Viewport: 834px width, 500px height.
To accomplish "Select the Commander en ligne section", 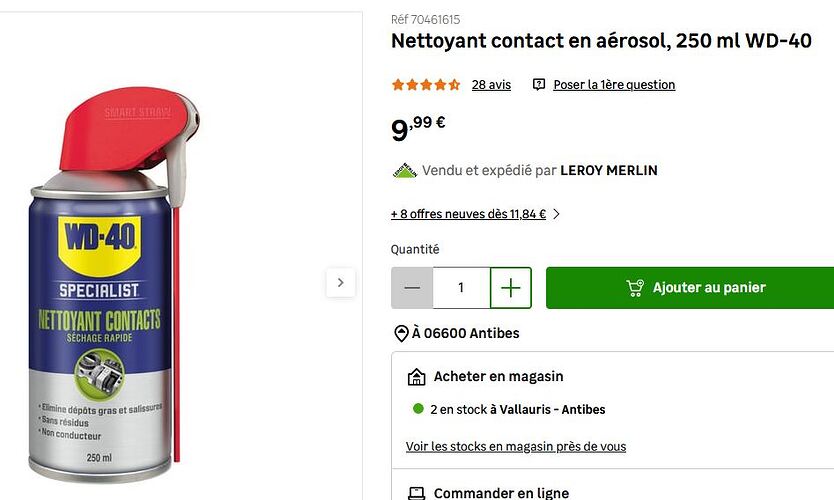I will pyautogui.click(x=501, y=493).
